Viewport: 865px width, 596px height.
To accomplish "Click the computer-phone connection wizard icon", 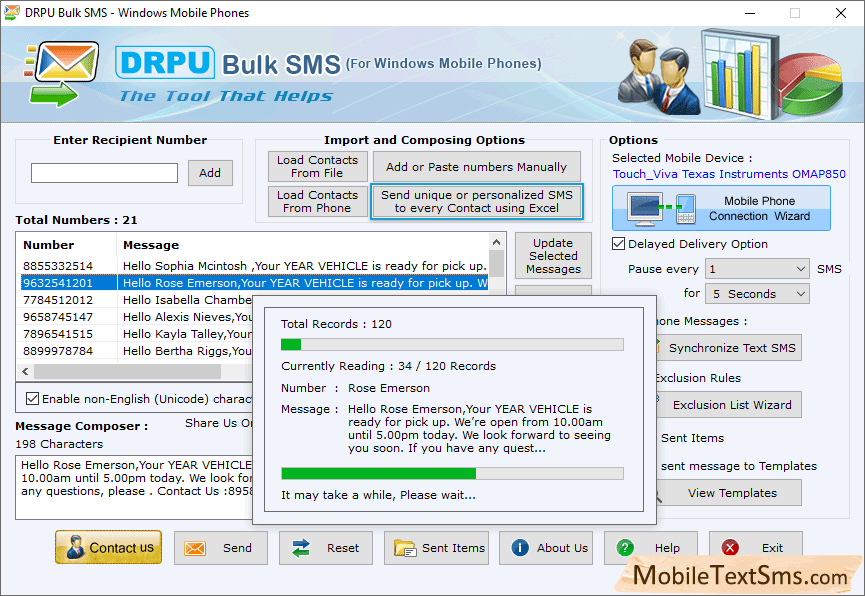I will pyautogui.click(x=662, y=209).
